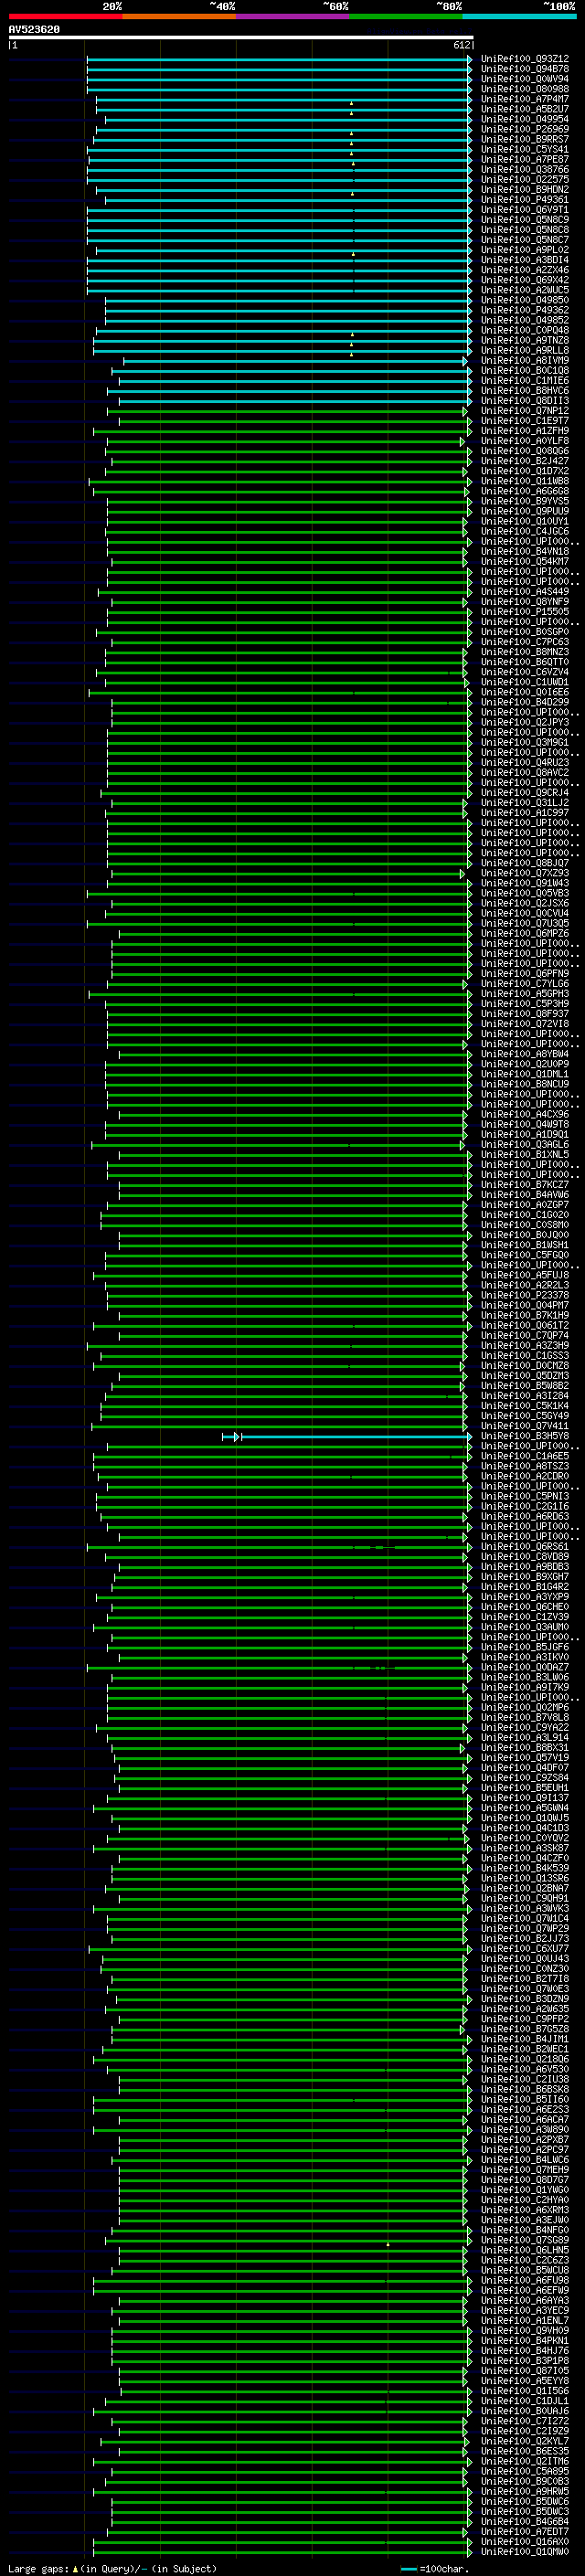Image resolution: width=585 pixels, height=2576 pixels.
Task: Click the green alignment bar of UniRef100_Q6RS61
Action: tap(279, 1547)
